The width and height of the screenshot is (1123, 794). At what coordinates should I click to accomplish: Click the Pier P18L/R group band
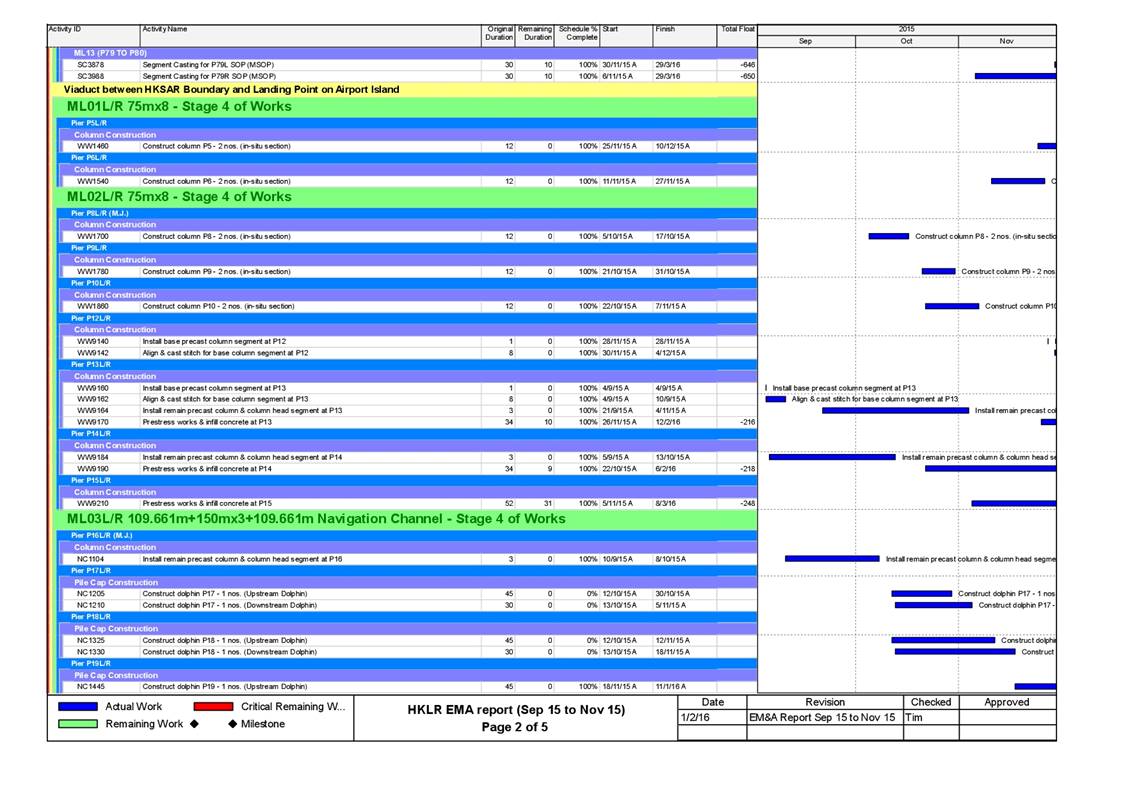coord(407,616)
